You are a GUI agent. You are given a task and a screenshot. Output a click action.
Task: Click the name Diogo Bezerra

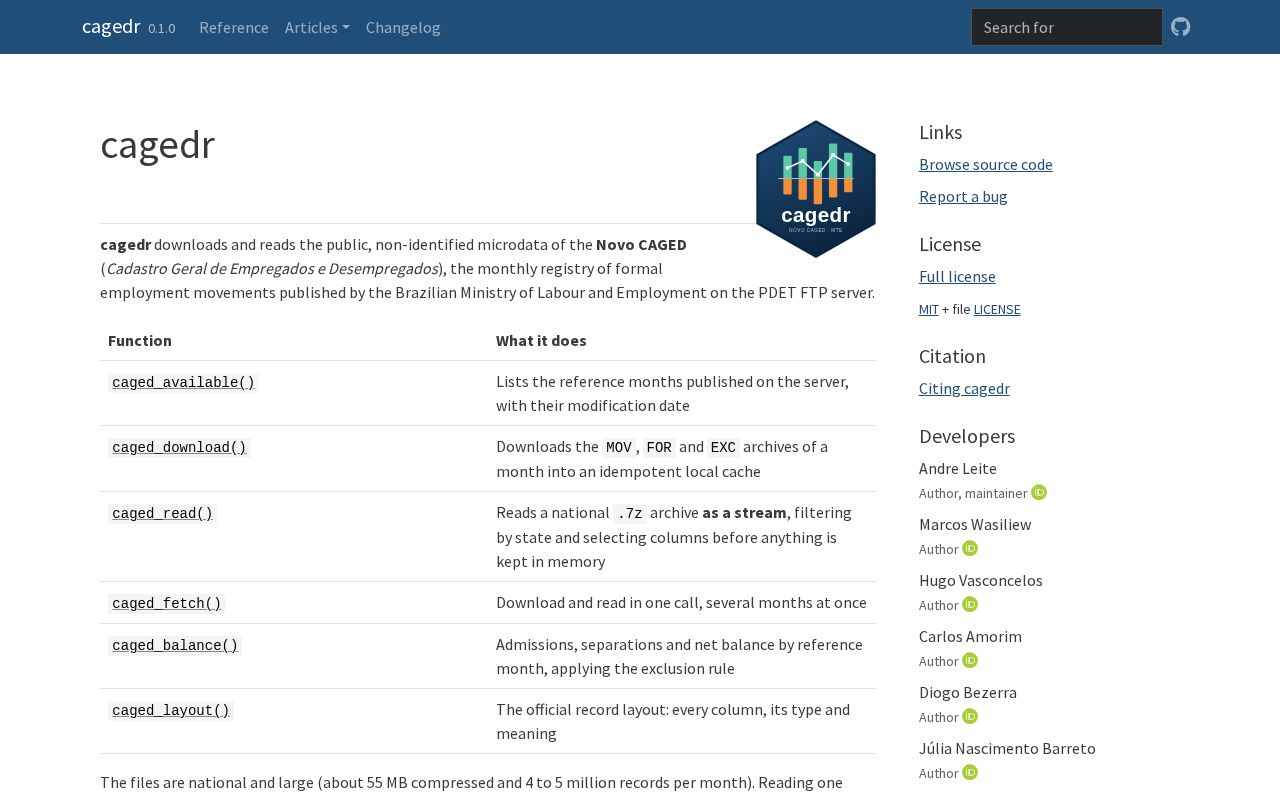968,692
